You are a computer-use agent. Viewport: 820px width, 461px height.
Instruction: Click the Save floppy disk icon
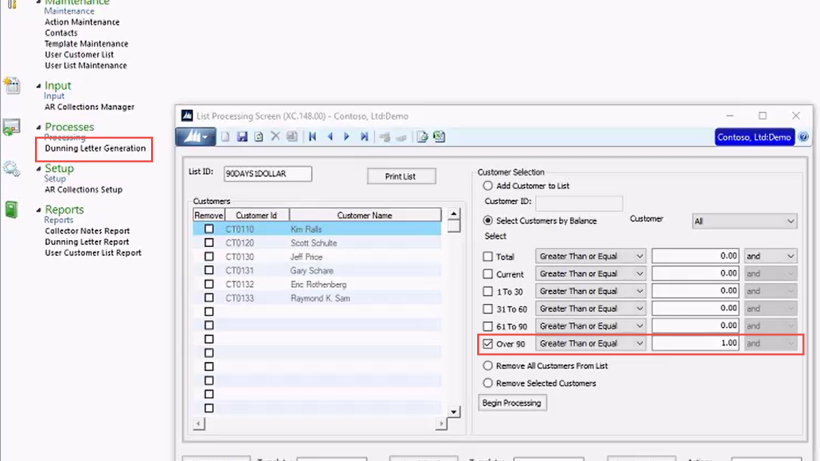[x=242, y=137]
